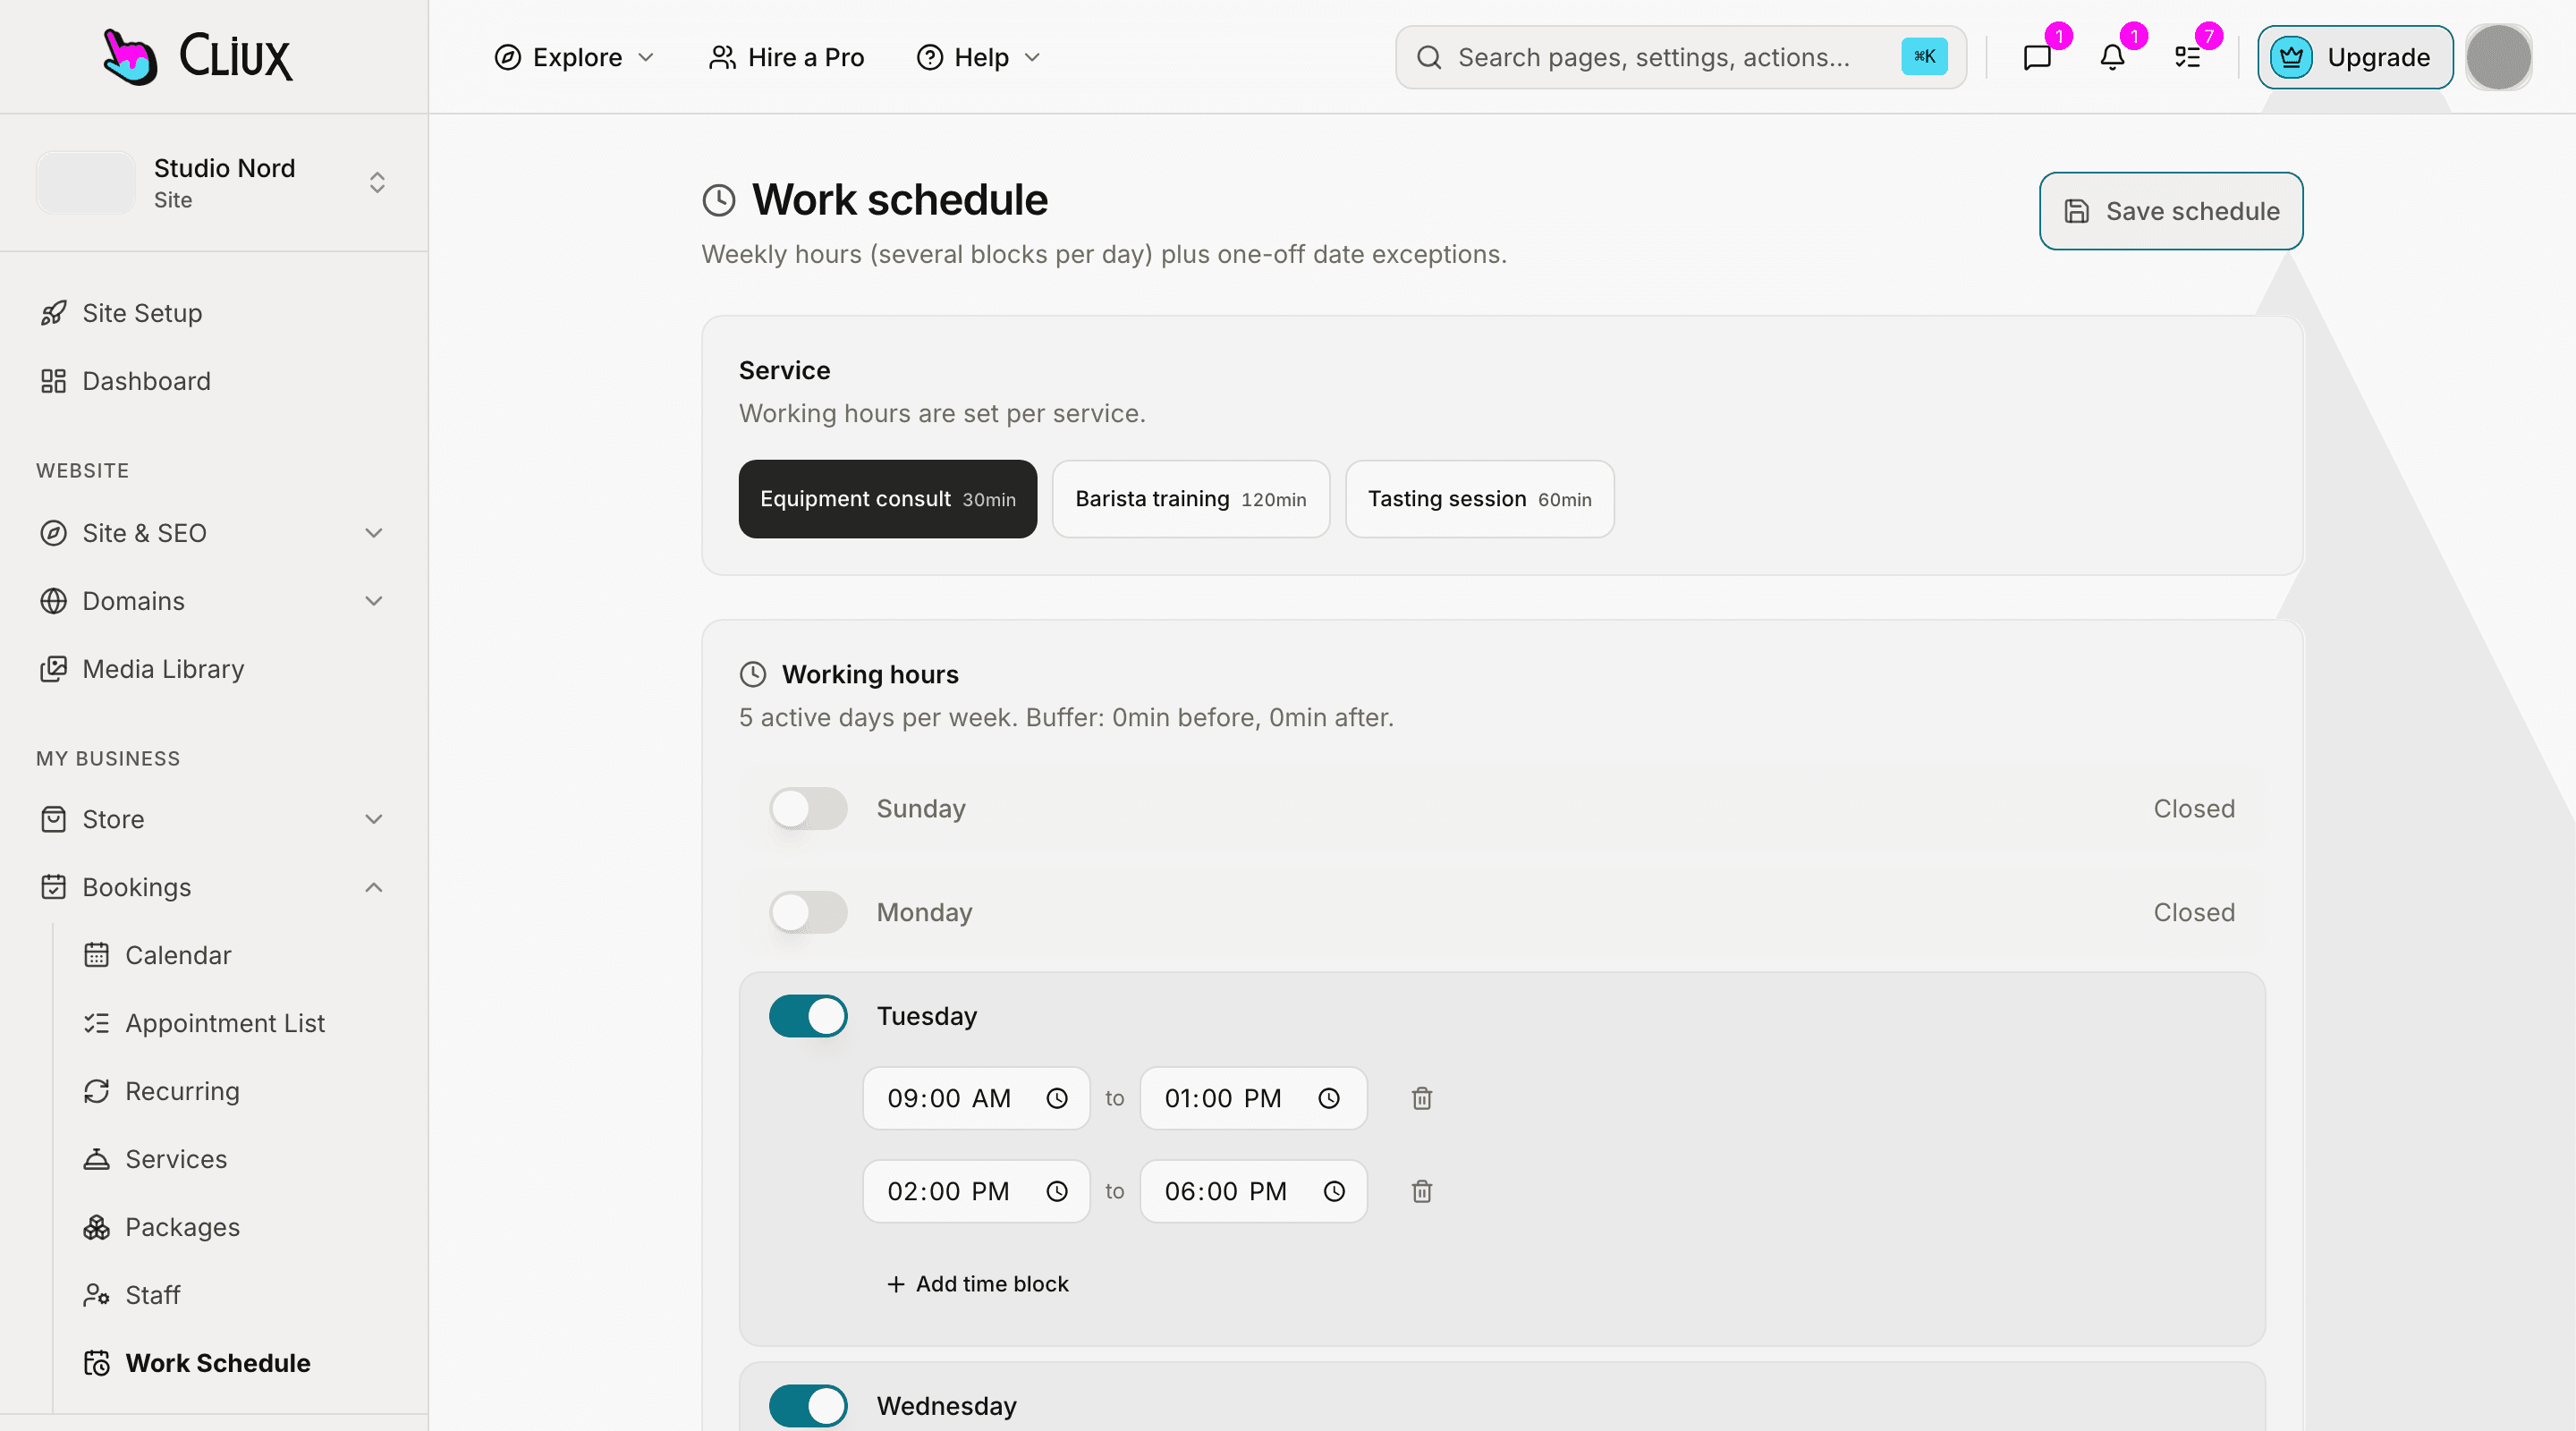Click the Work Schedule sidebar icon

97,1363
